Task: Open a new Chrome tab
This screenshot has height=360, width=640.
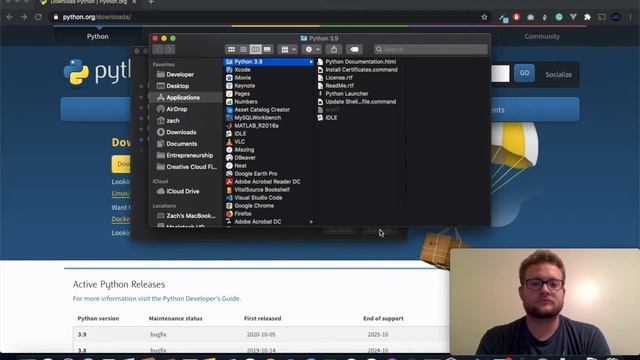Action: coord(151,2)
